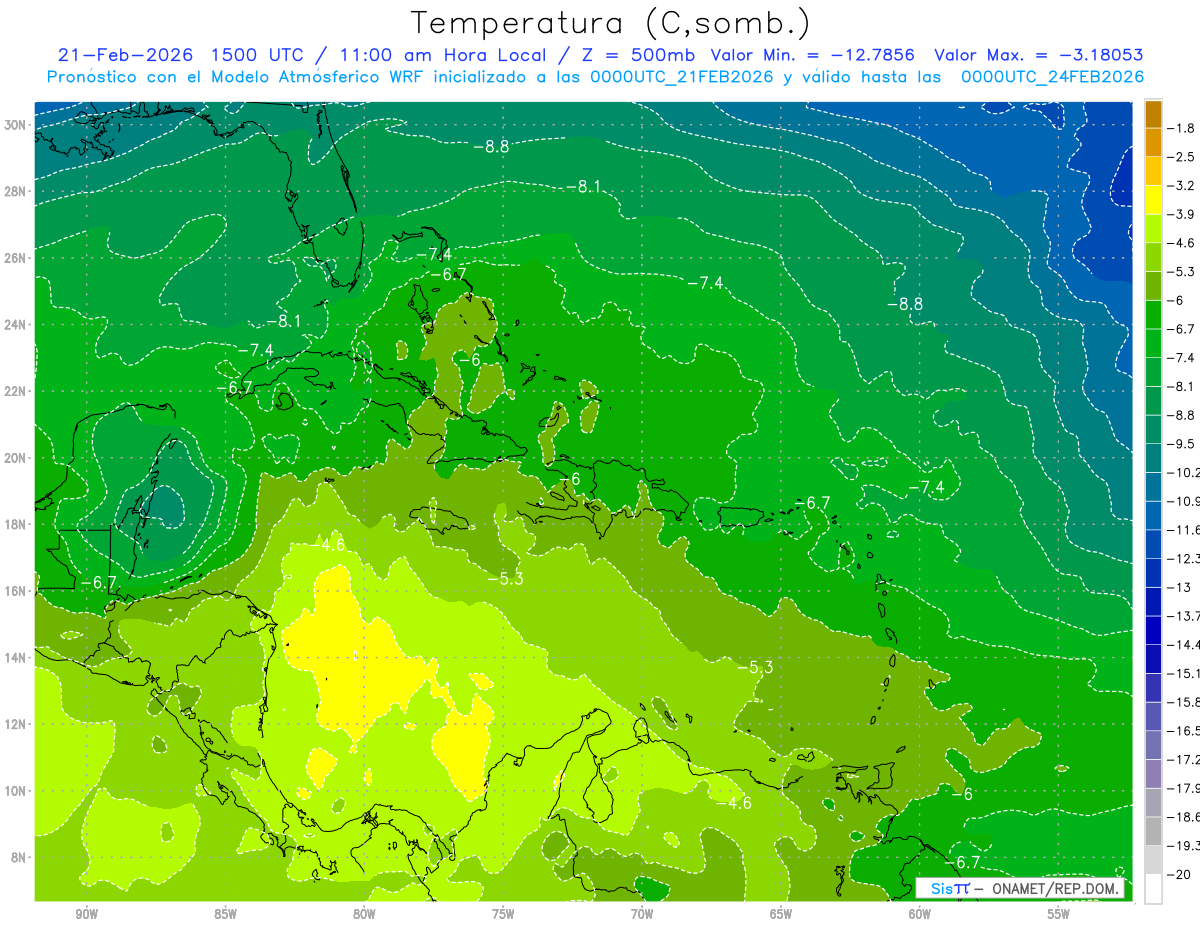
Task: Click the -20 label on the color bar
Action: coord(1181,874)
